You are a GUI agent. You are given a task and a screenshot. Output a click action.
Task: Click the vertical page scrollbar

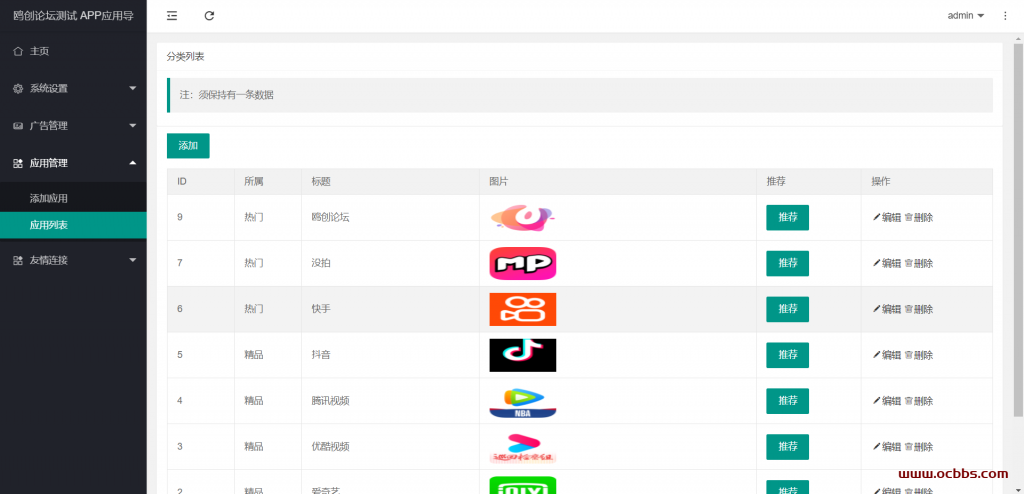click(1018, 229)
